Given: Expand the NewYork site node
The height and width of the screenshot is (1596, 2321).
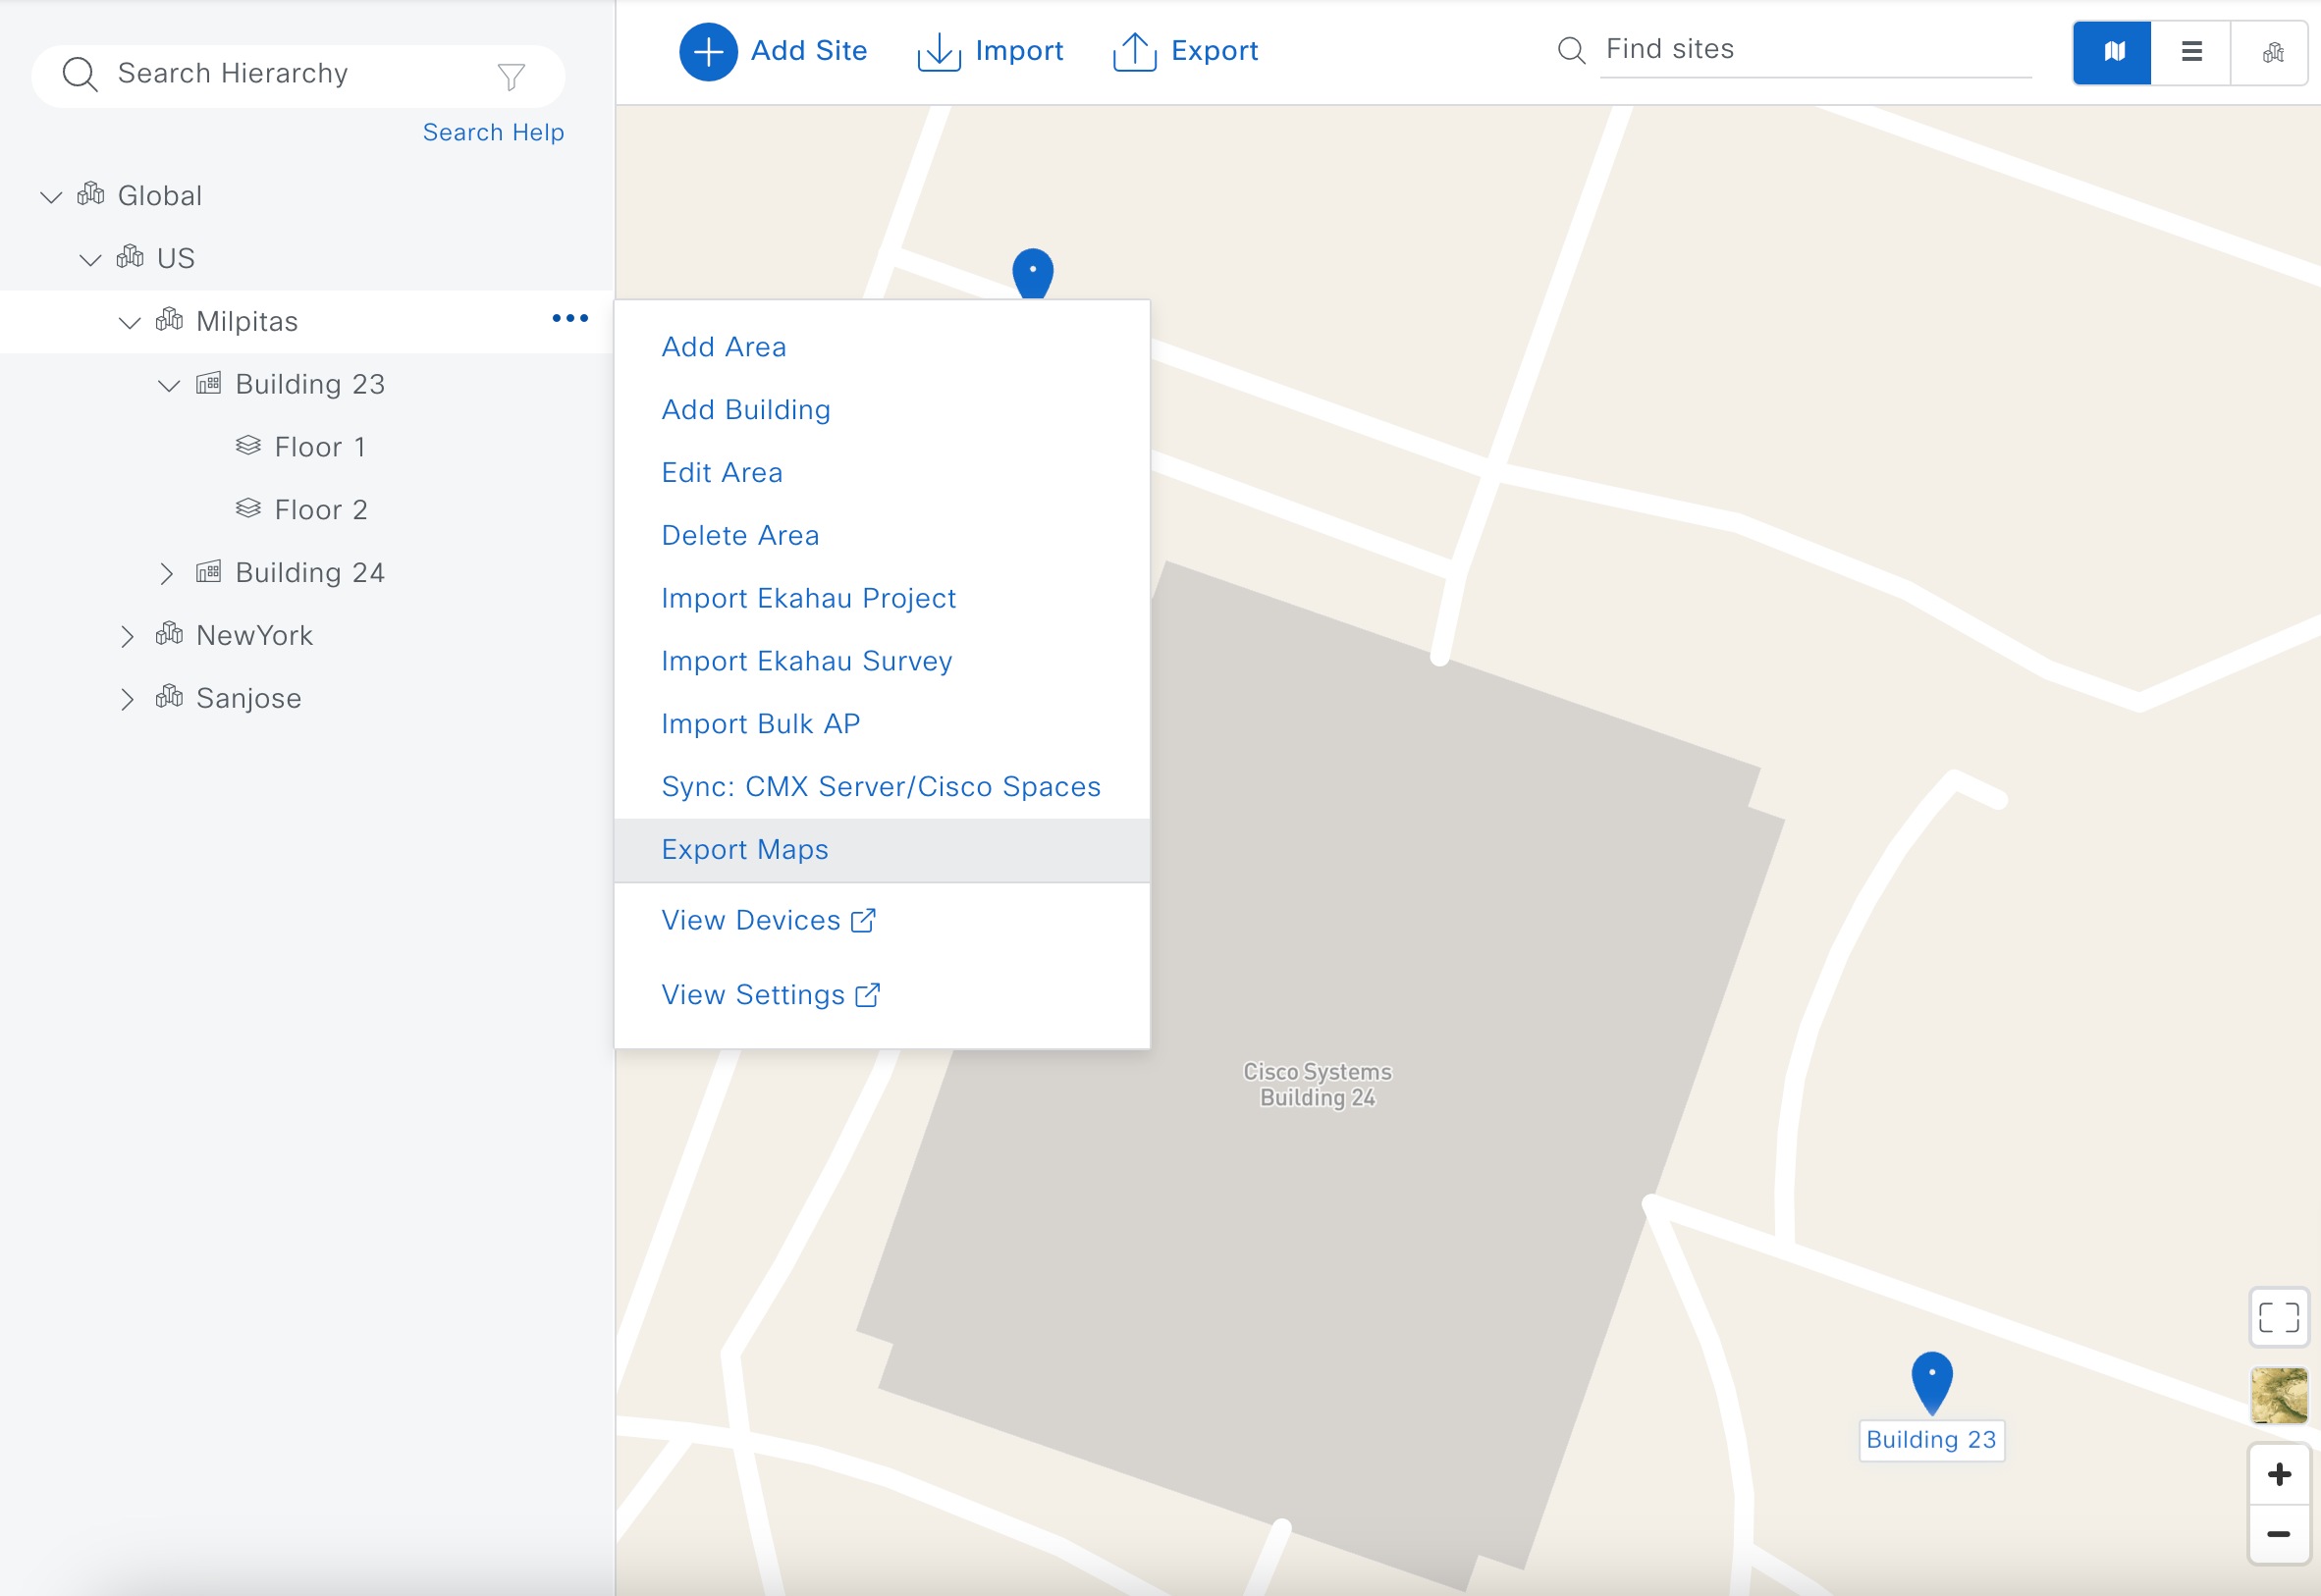Looking at the screenshot, I should [x=128, y=635].
